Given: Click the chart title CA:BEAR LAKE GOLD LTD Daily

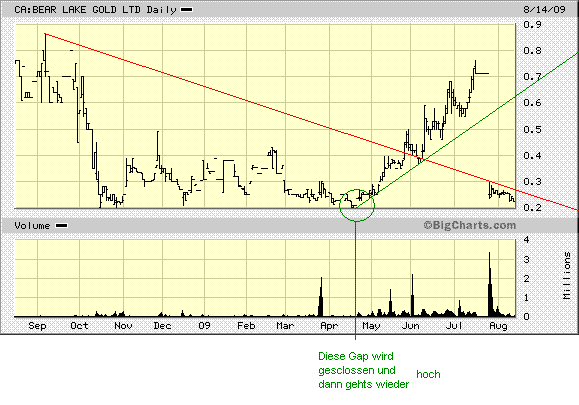Looking at the screenshot, I should (95, 10).
